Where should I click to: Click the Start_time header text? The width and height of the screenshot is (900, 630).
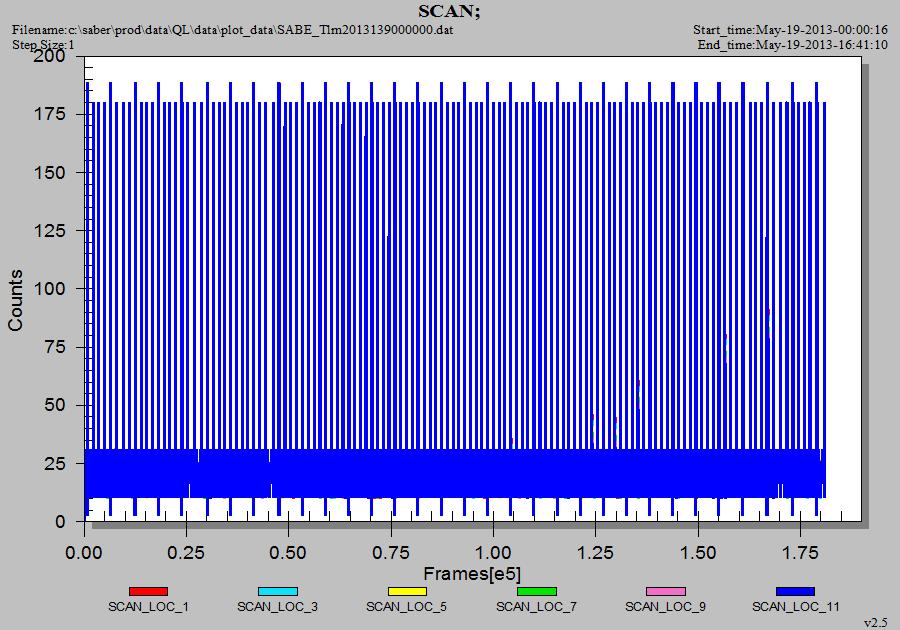pyautogui.click(x=790, y=29)
